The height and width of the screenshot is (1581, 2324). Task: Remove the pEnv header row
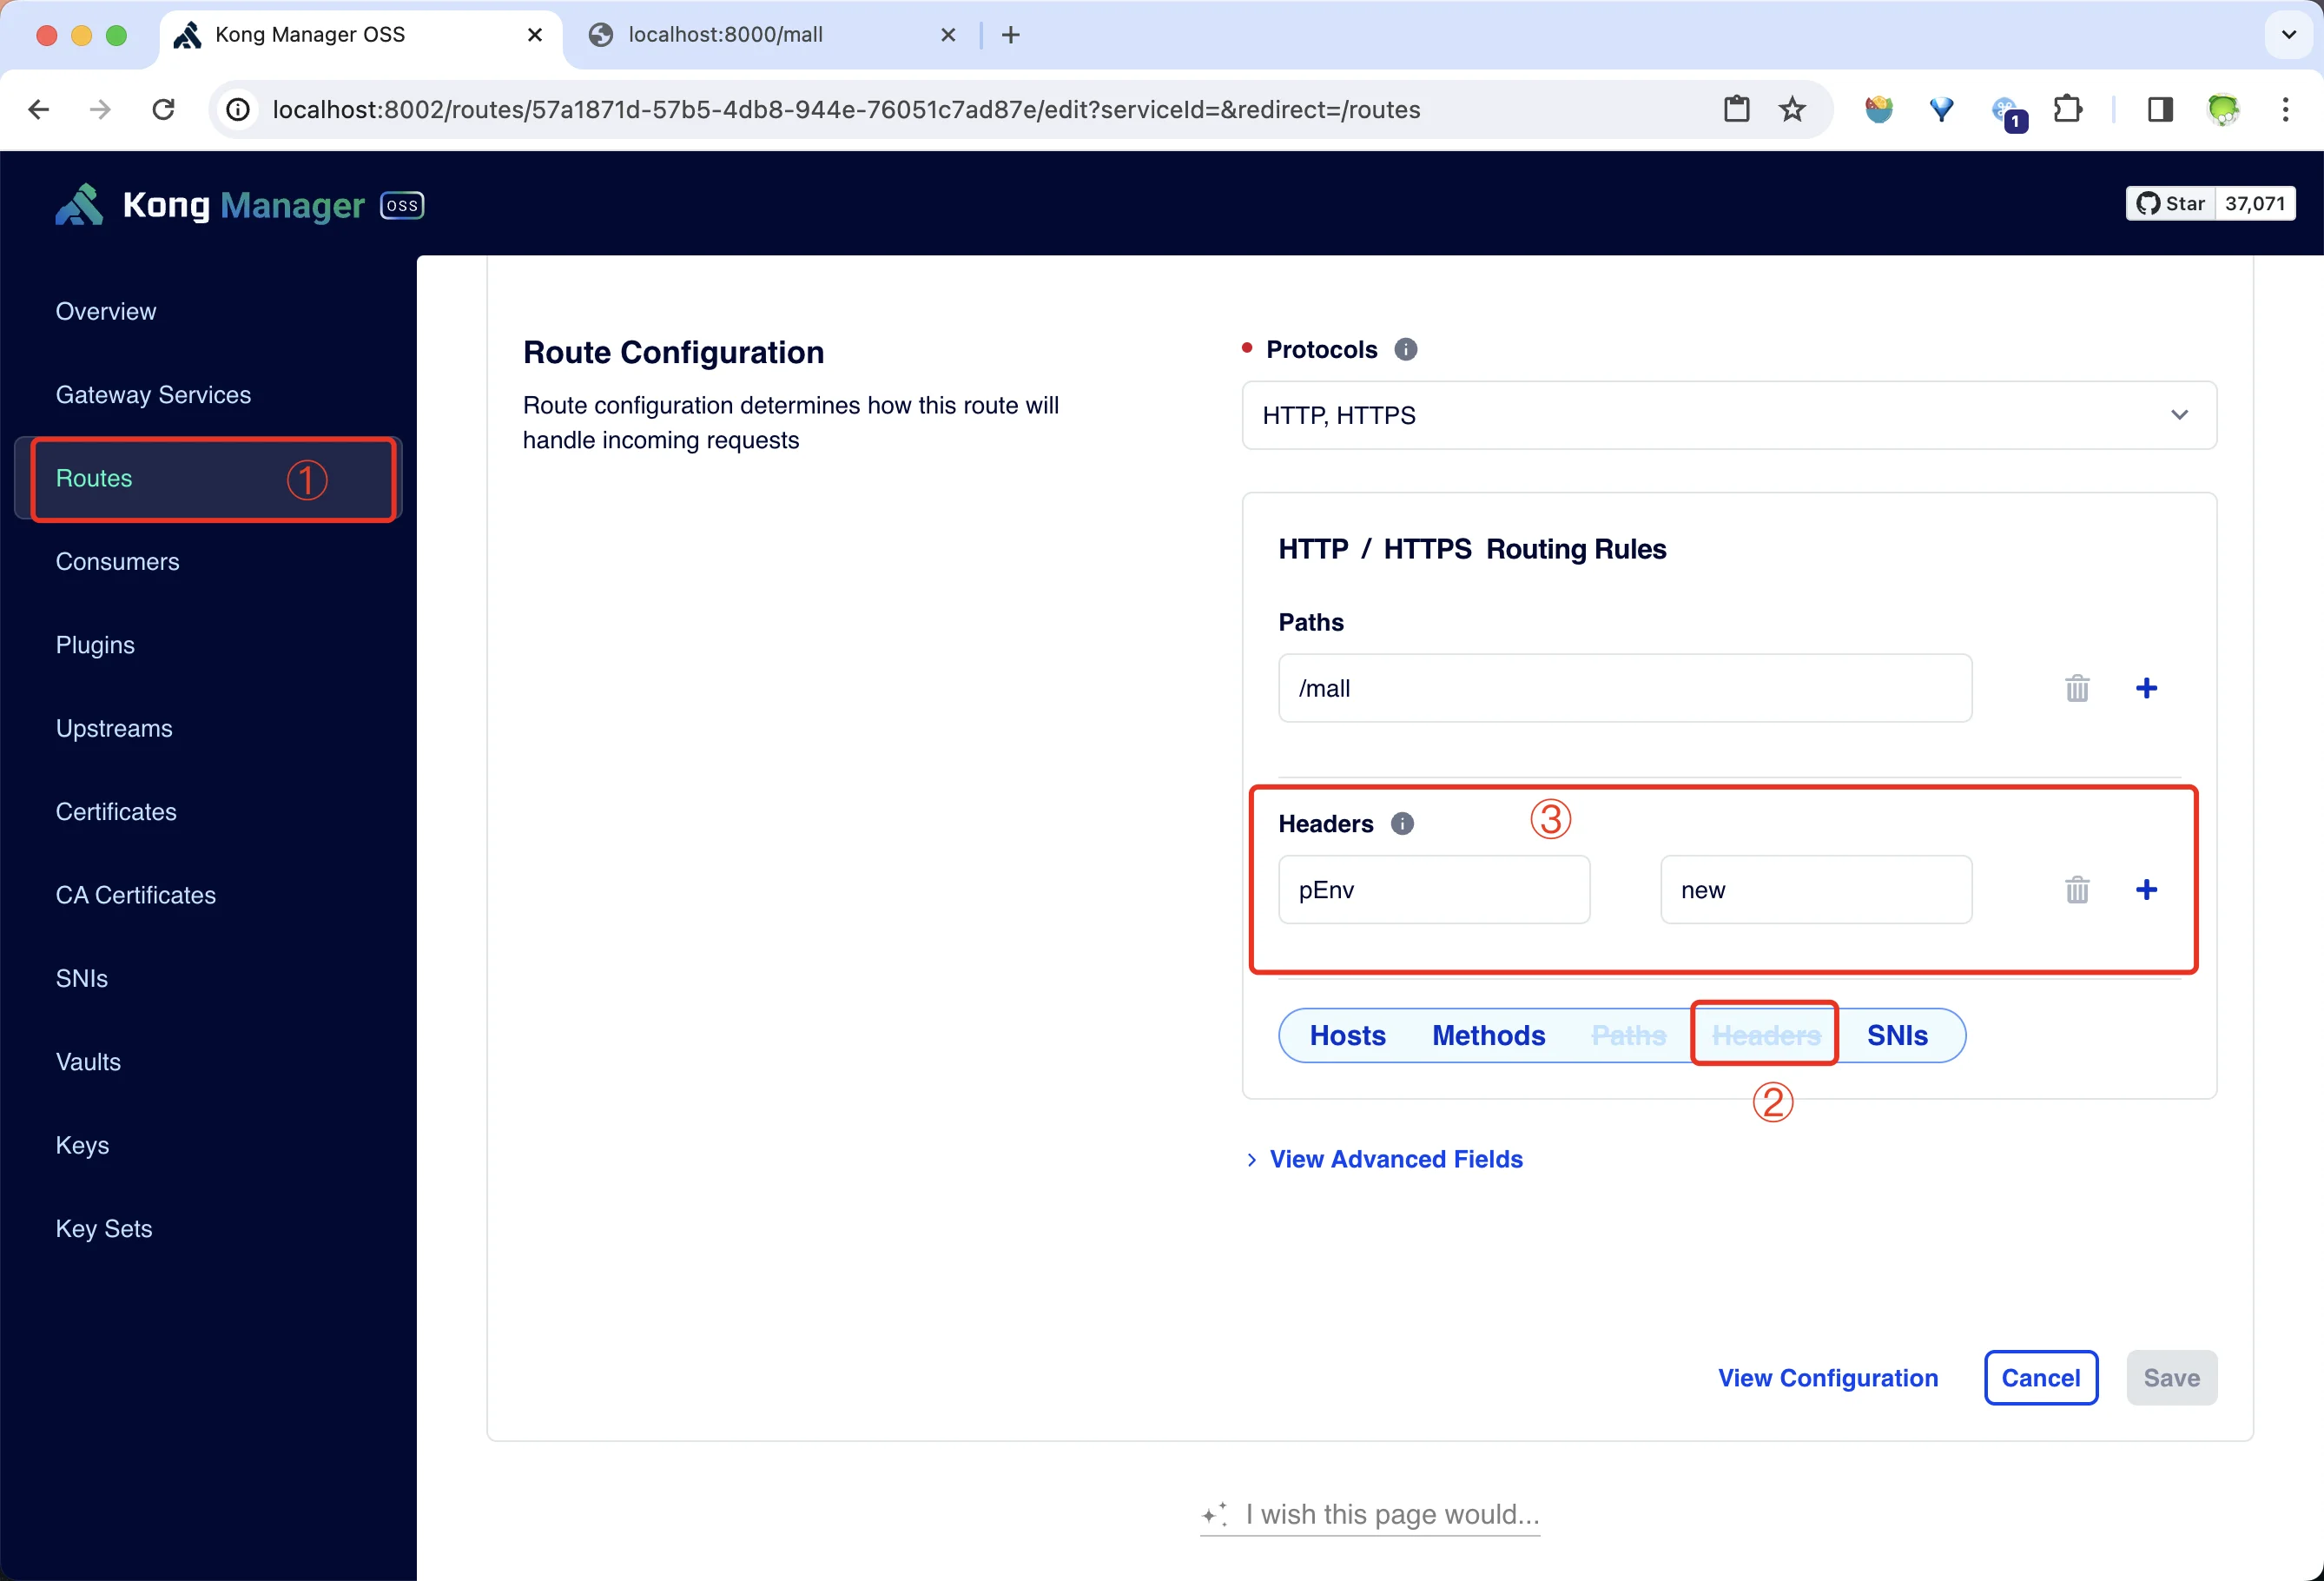[2077, 889]
